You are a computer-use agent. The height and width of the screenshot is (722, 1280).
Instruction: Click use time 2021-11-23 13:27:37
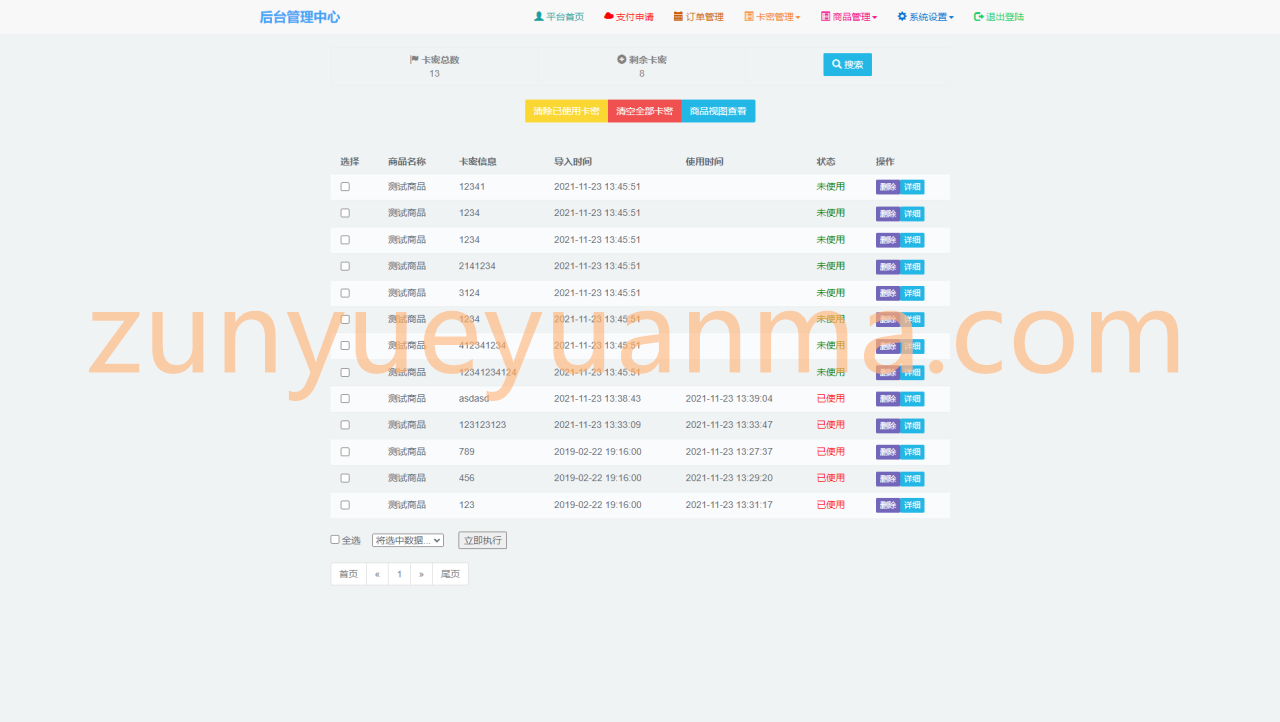(x=729, y=451)
